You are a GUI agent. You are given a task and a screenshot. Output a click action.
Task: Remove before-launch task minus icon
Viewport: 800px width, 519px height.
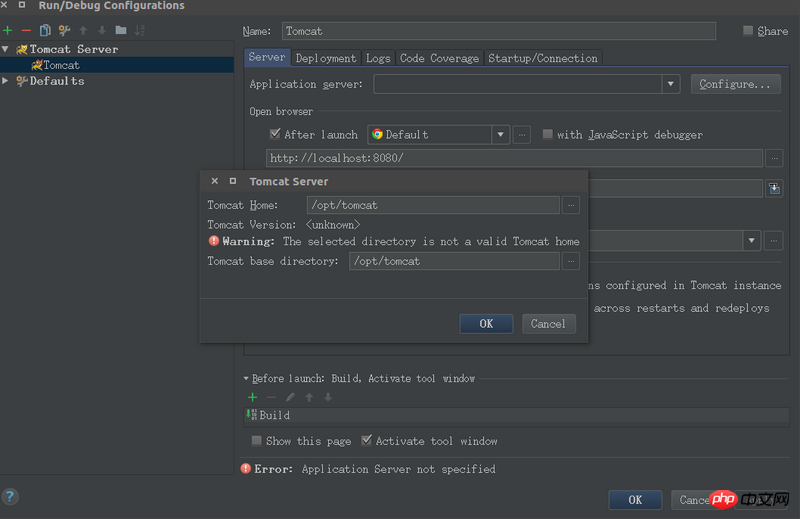pos(271,397)
